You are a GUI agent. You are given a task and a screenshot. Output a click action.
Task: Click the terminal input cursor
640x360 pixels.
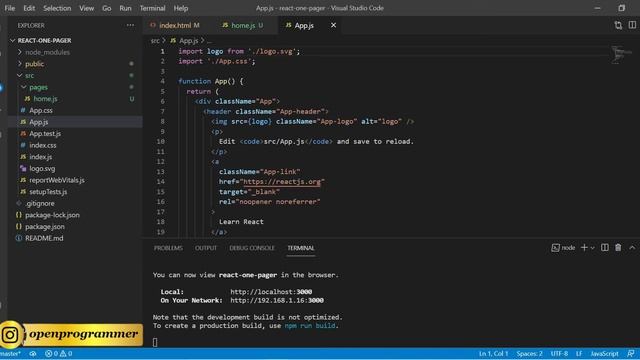pos(155,342)
